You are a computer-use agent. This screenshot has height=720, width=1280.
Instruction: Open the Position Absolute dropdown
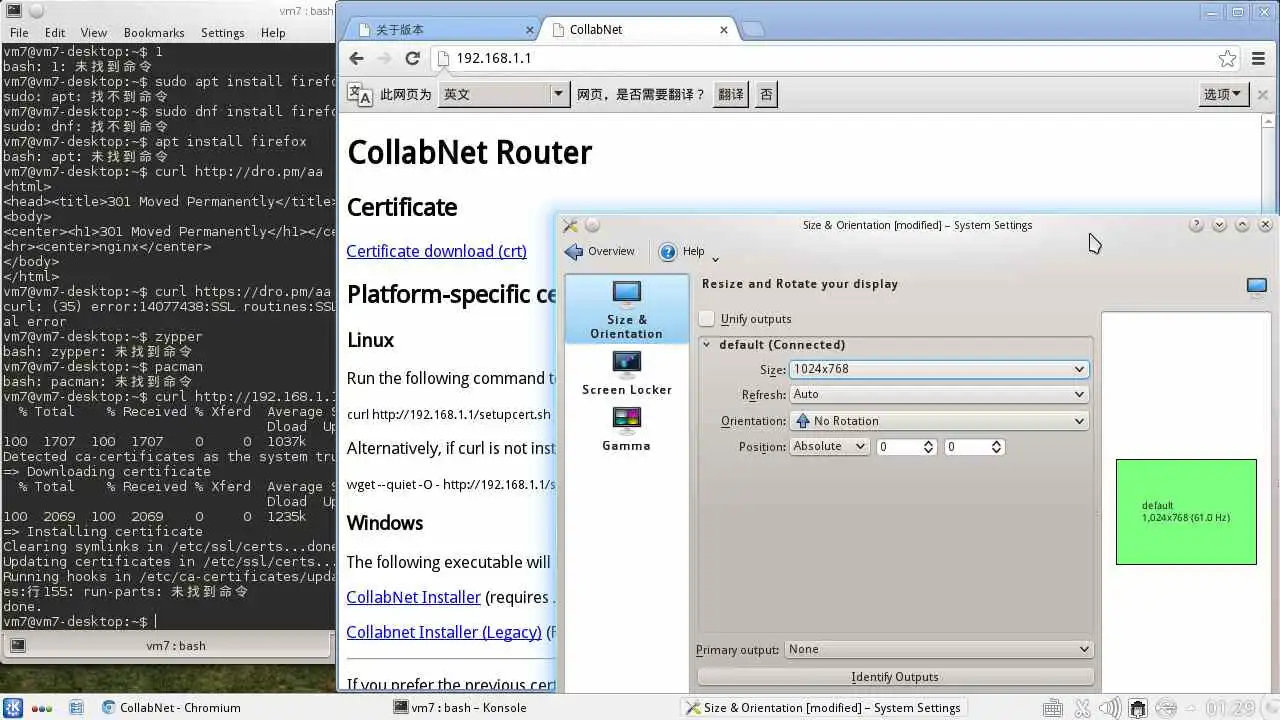click(829, 446)
